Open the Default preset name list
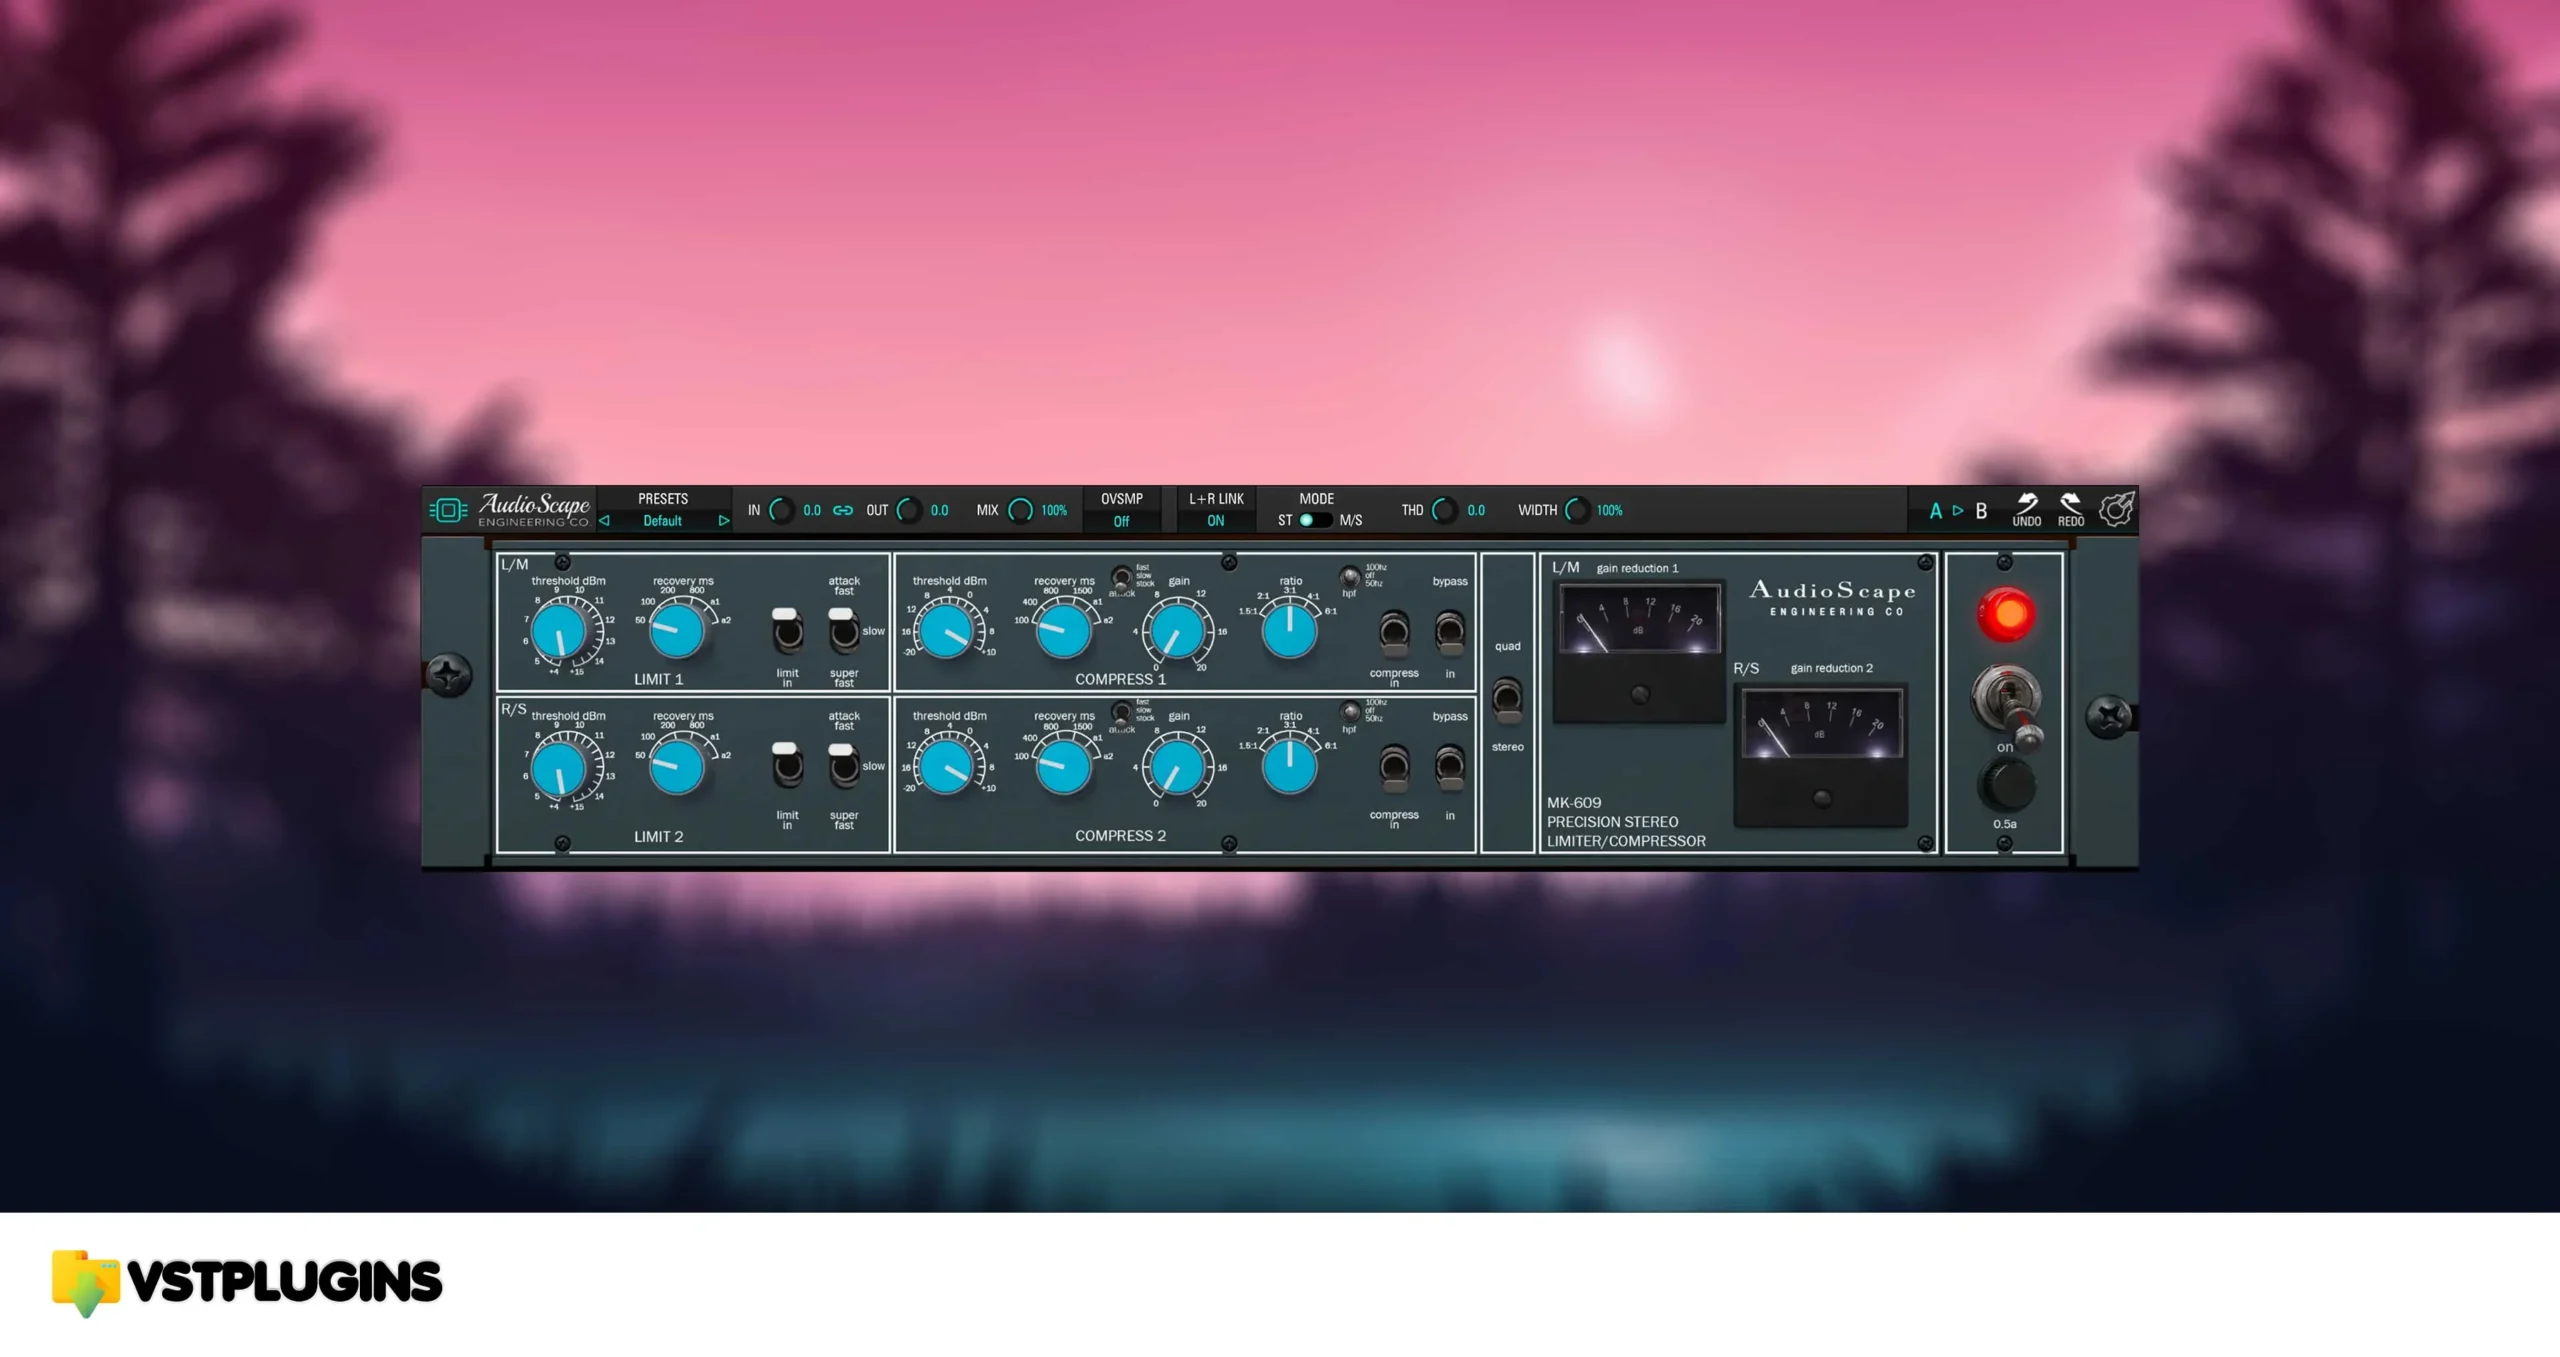Image resolution: width=2560 pixels, height=1357 pixels. pos(662,521)
